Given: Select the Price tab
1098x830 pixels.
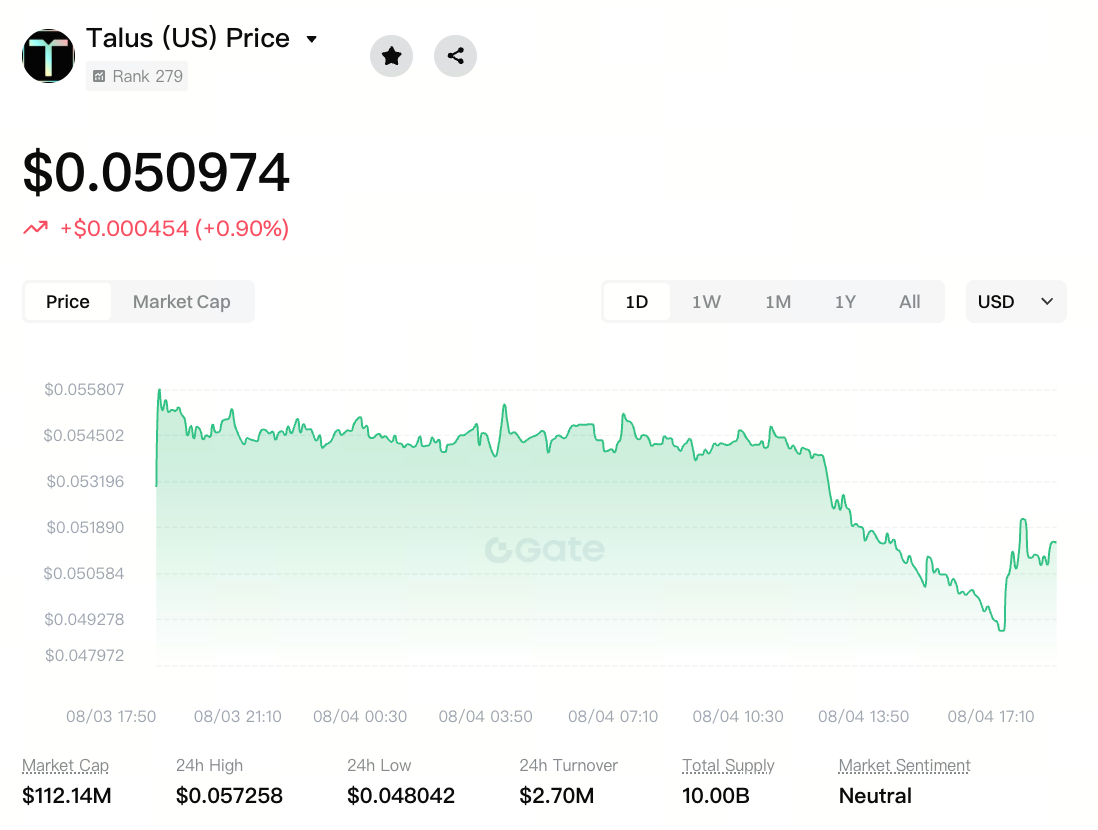Looking at the screenshot, I should (68, 302).
